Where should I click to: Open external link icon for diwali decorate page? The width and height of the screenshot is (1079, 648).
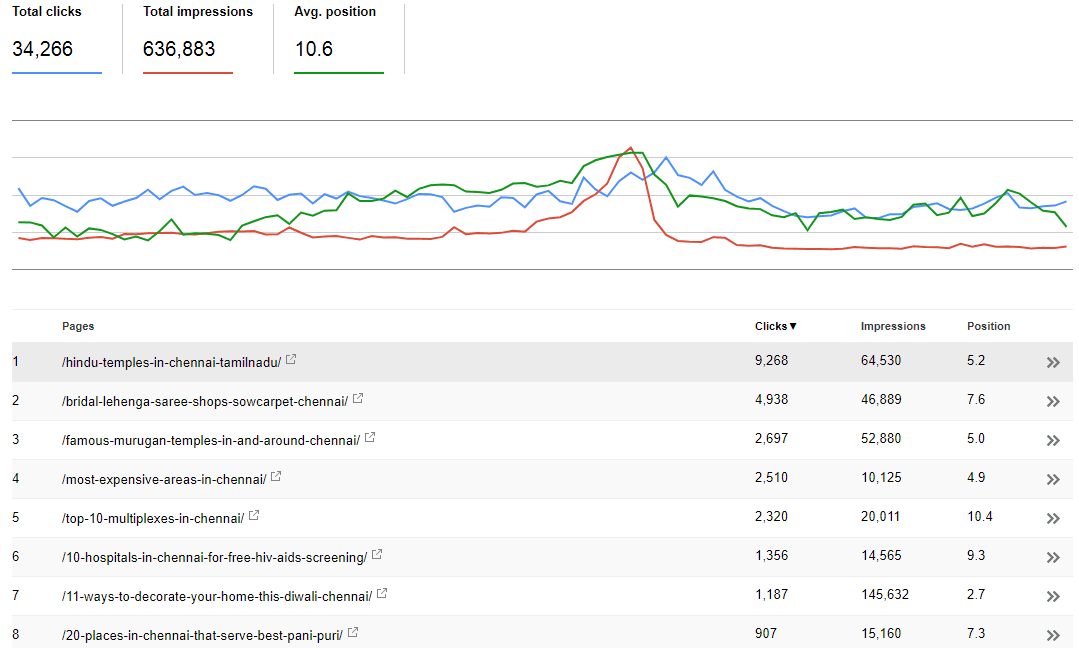tap(382, 593)
